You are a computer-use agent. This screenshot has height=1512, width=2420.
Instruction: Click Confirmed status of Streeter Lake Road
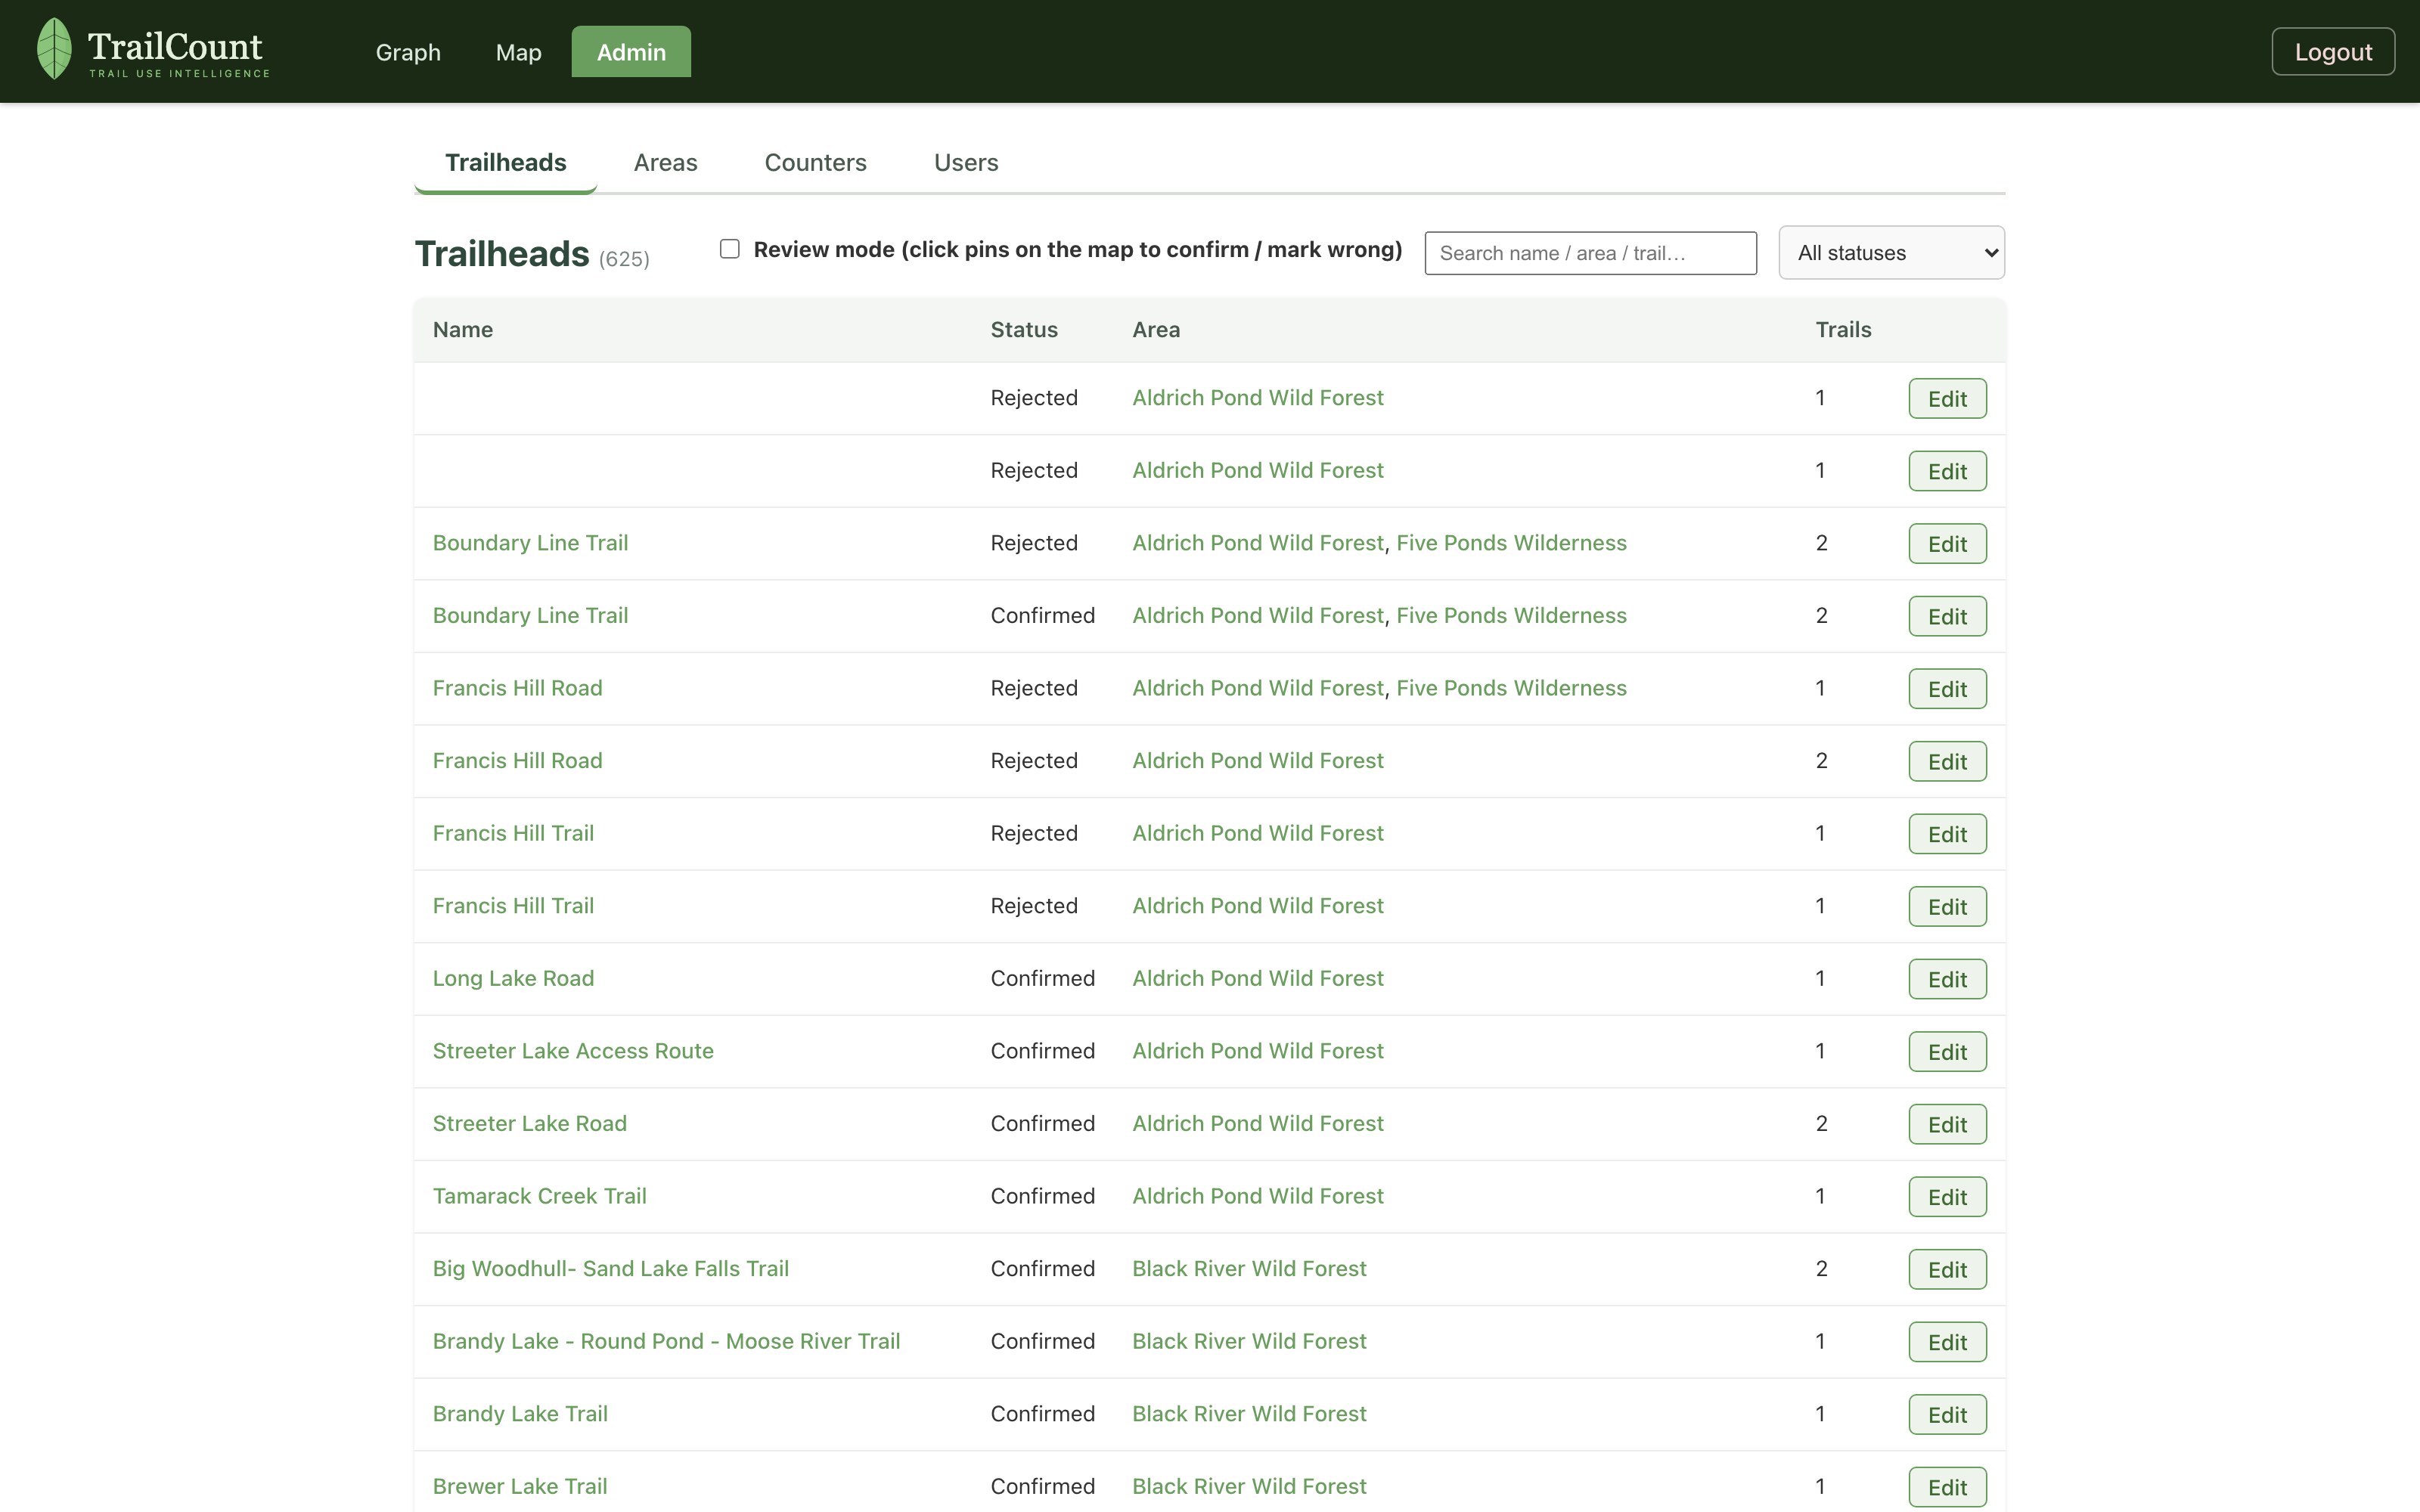pyautogui.click(x=1042, y=1124)
